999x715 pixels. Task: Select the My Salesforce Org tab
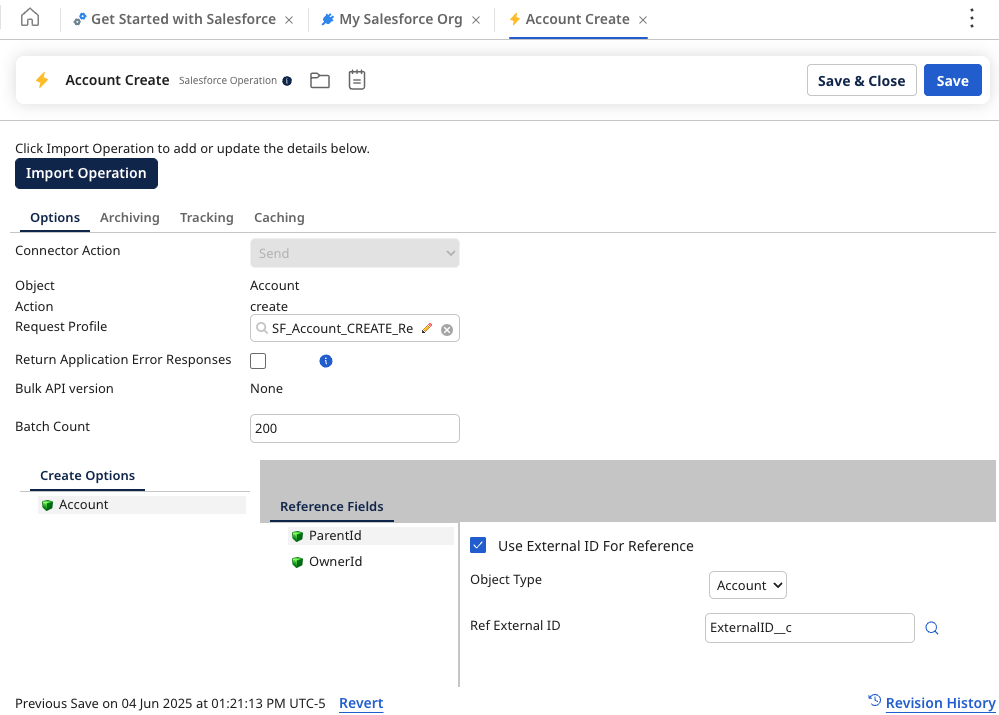[400, 18]
